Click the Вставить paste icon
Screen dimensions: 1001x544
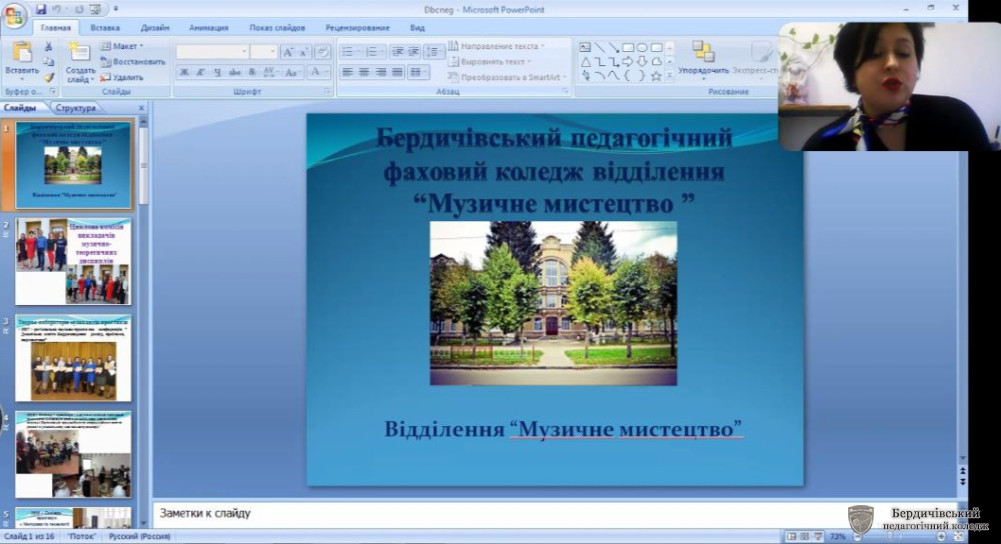pyautogui.click(x=22, y=54)
